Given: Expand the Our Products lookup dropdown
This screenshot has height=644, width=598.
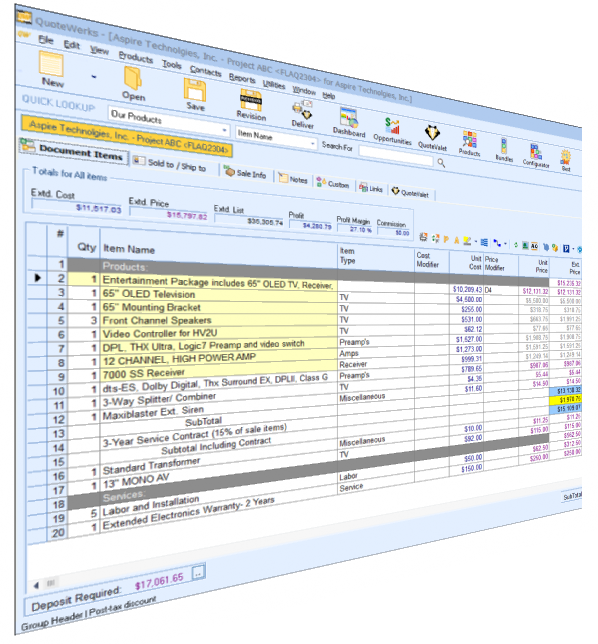Looking at the screenshot, I should click(224, 131).
